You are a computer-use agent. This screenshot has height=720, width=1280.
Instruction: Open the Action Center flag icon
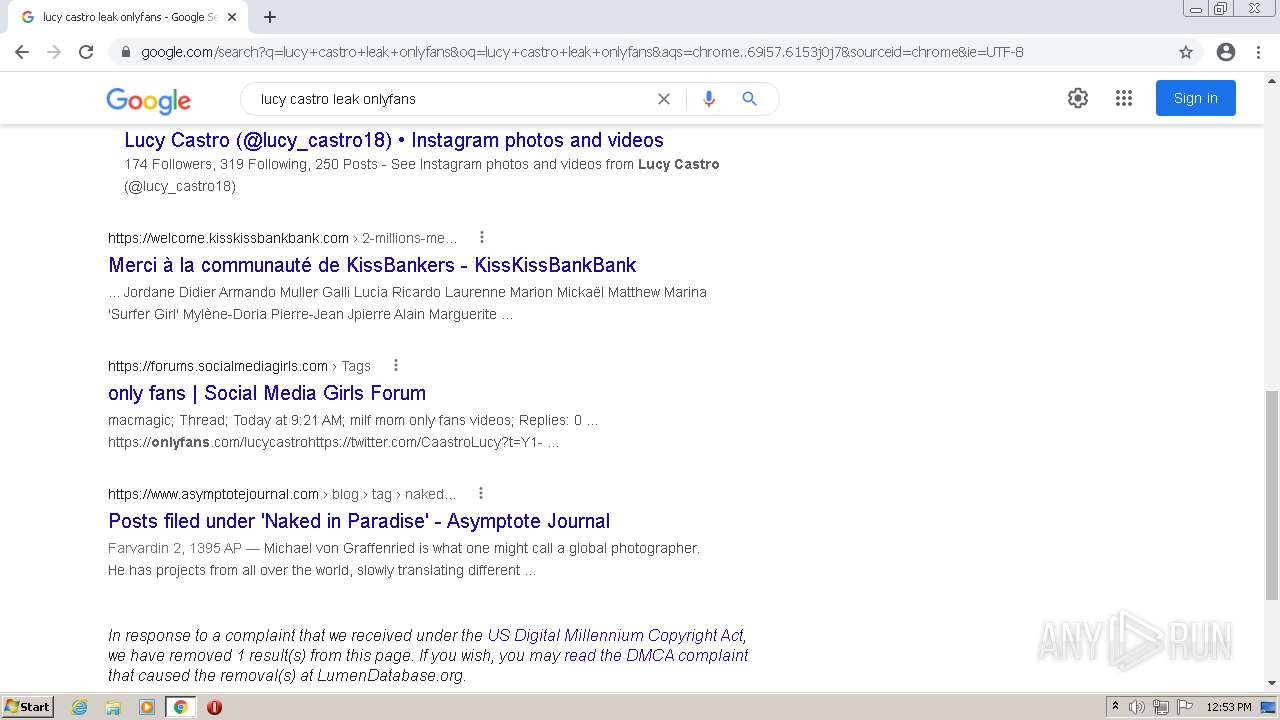[1185, 707]
